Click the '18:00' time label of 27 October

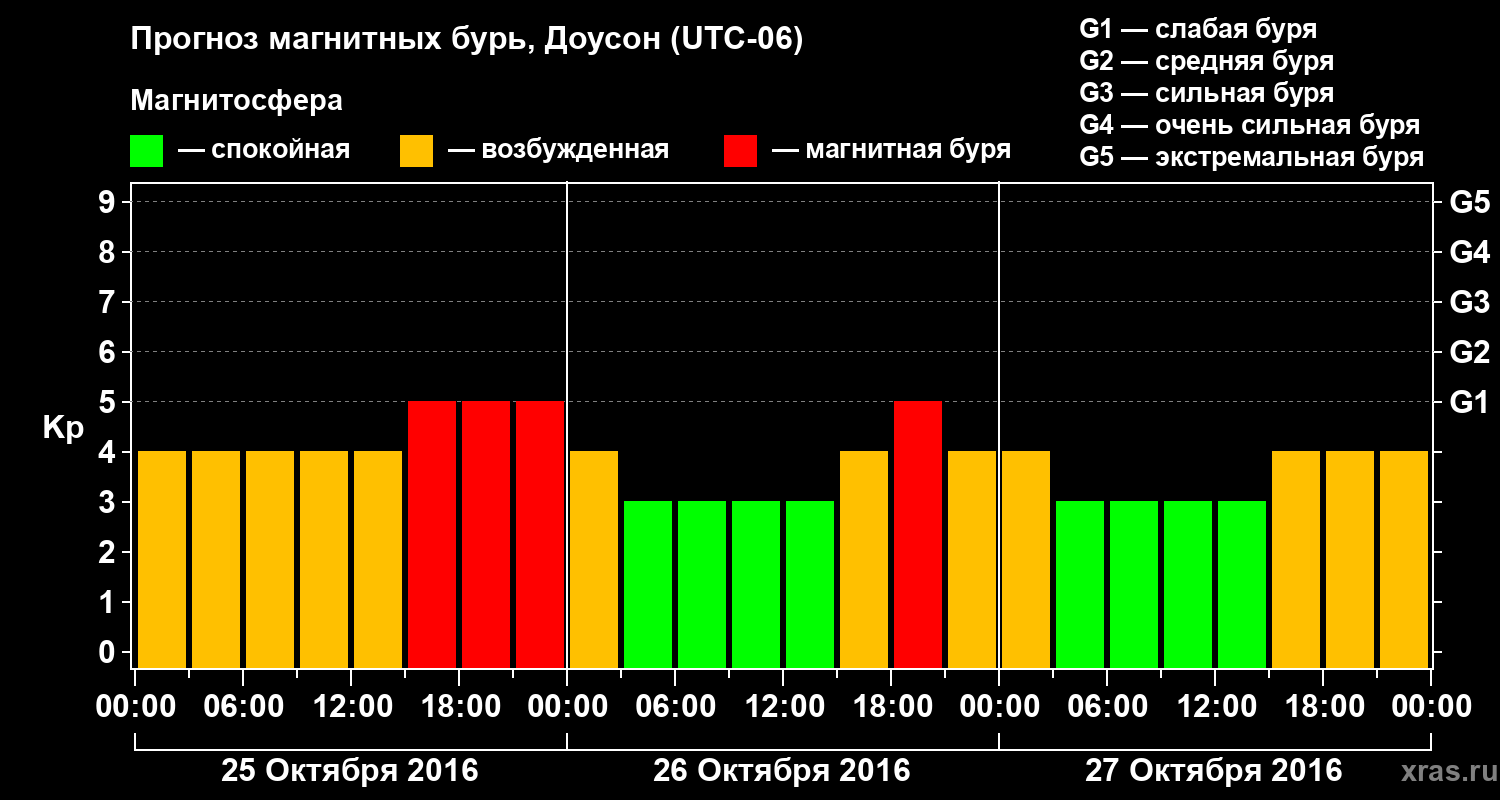click(x=1323, y=707)
